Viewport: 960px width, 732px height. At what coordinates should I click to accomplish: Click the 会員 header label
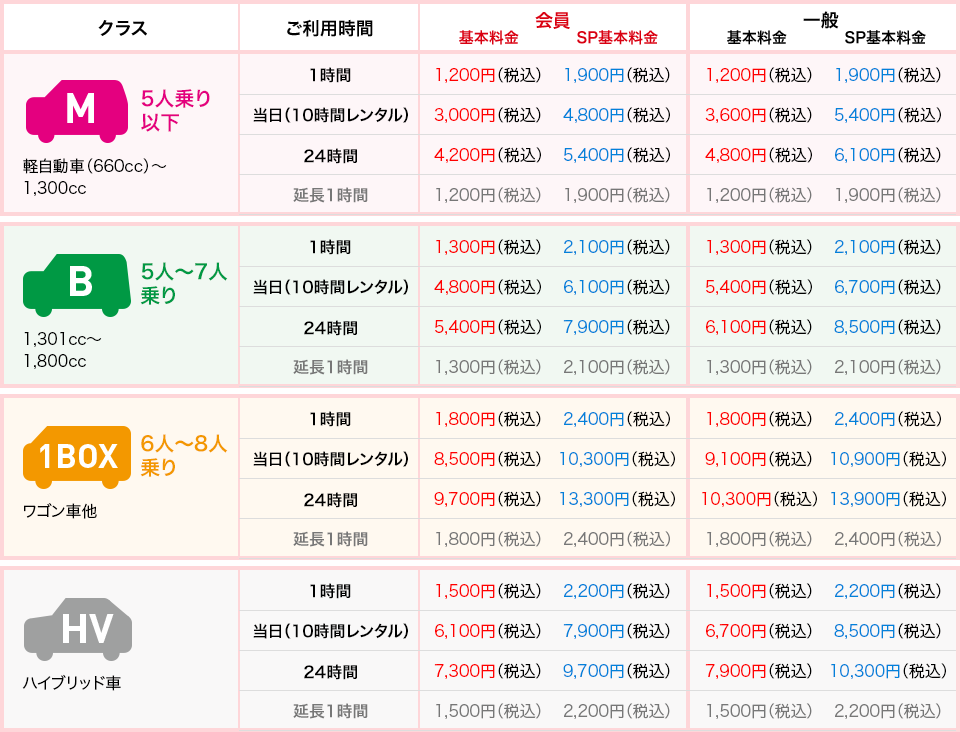(x=552, y=20)
